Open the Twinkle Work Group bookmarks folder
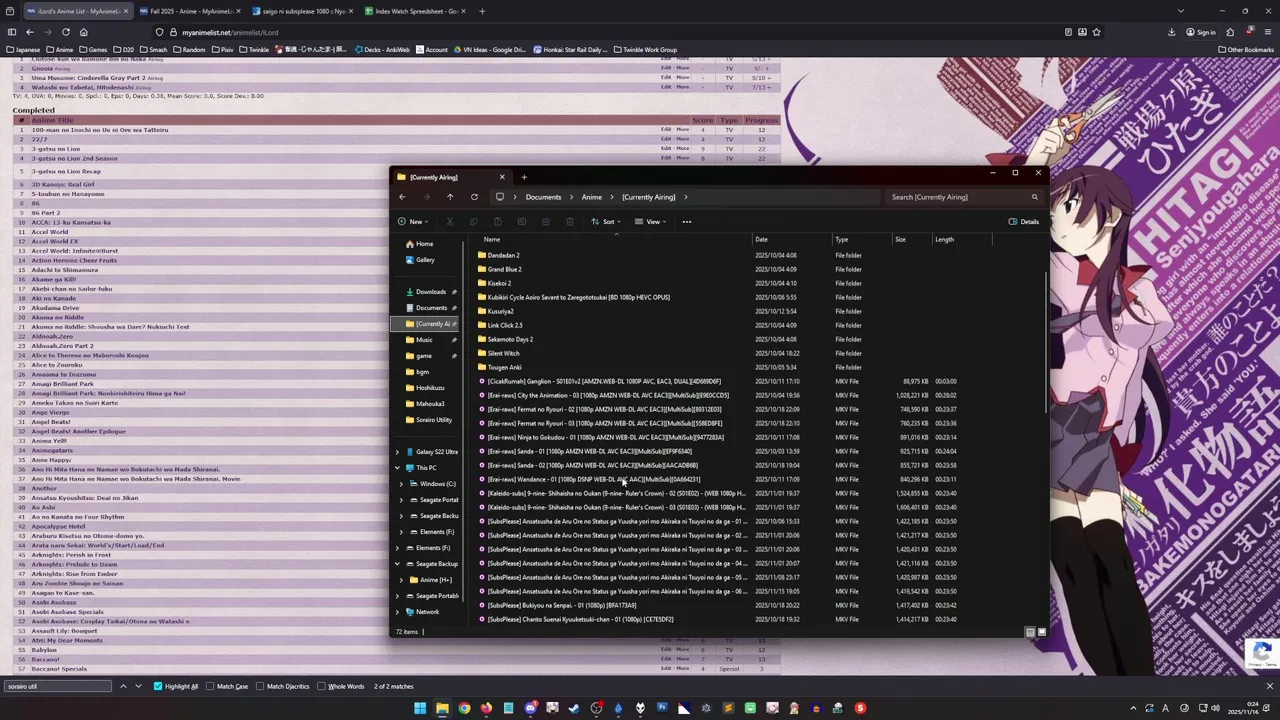The width and height of the screenshot is (1280, 720). (x=646, y=49)
